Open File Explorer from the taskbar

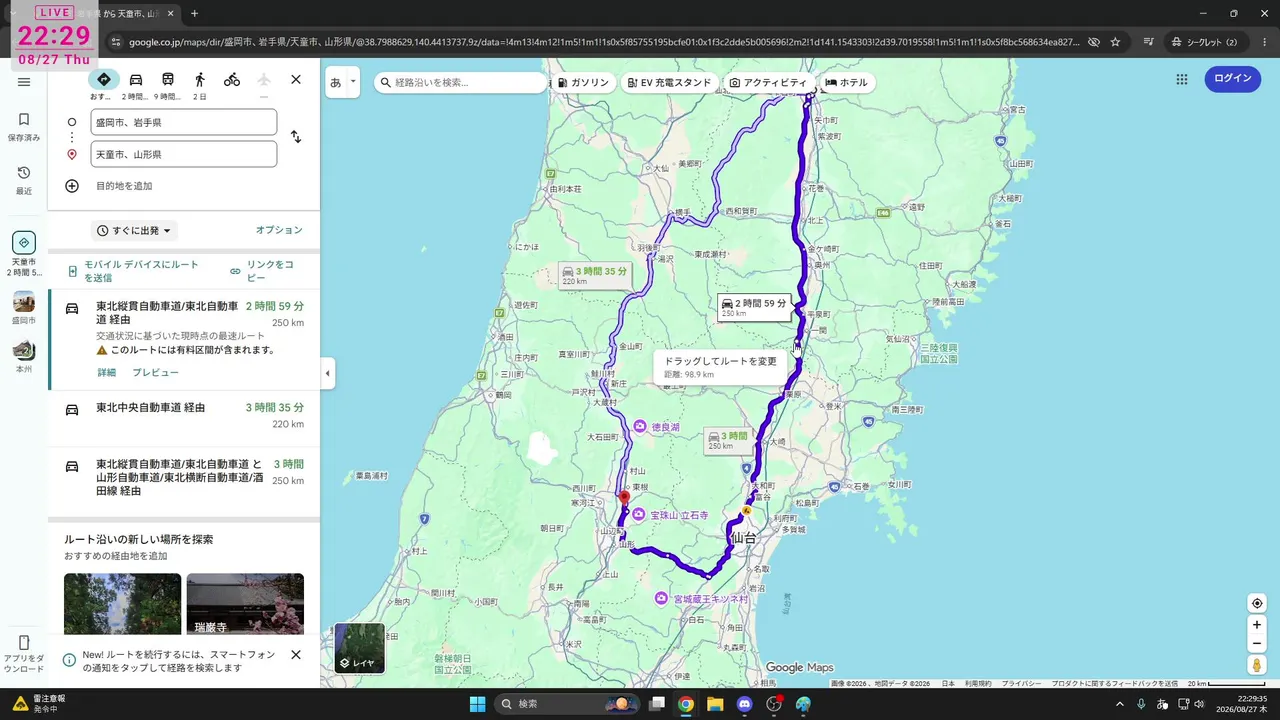click(715, 704)
